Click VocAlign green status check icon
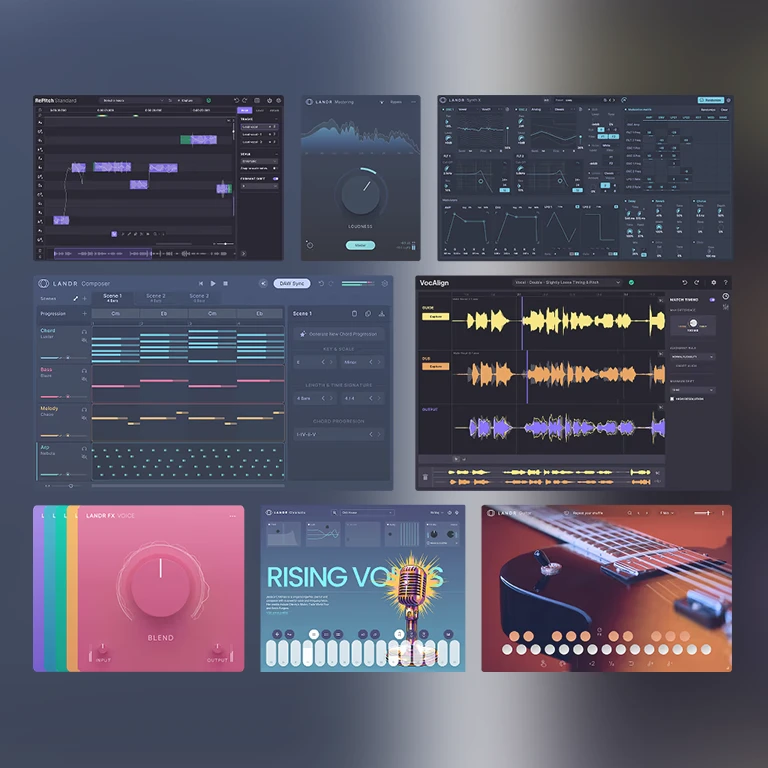This screenshot has height=768, width=768. pyautogui.click(x=631, y=283)
